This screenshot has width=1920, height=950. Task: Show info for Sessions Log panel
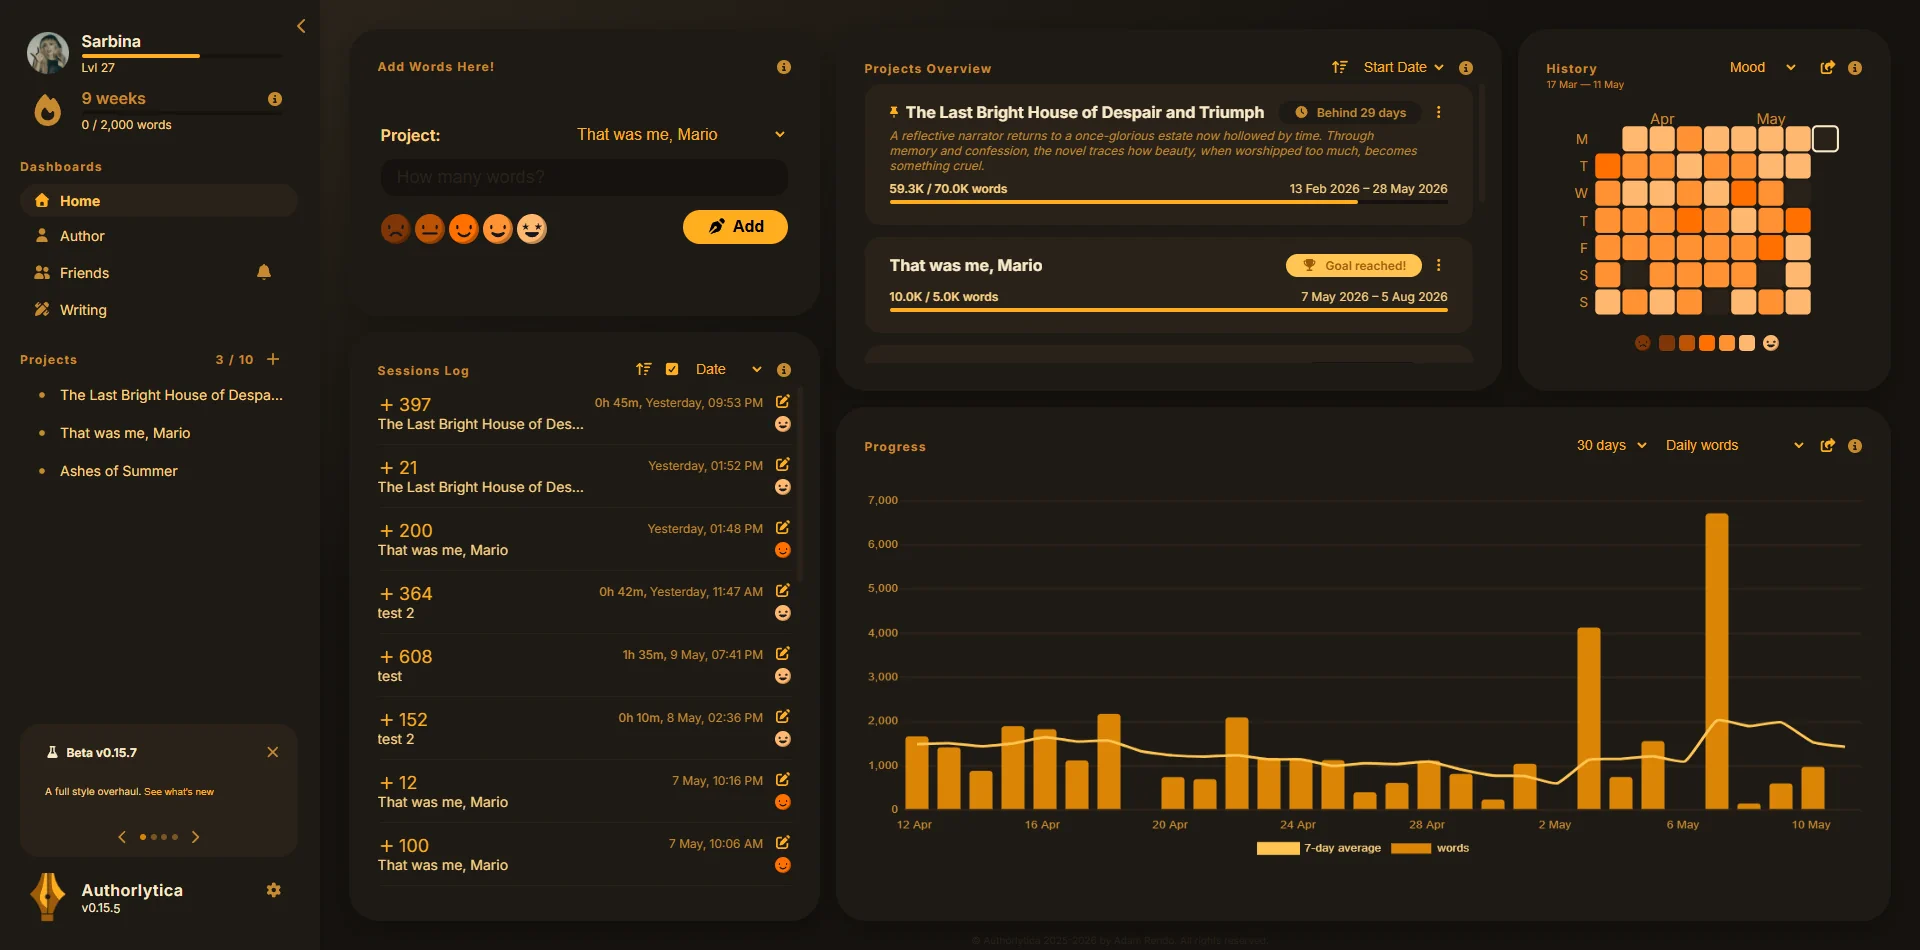(x=784, y=370)
